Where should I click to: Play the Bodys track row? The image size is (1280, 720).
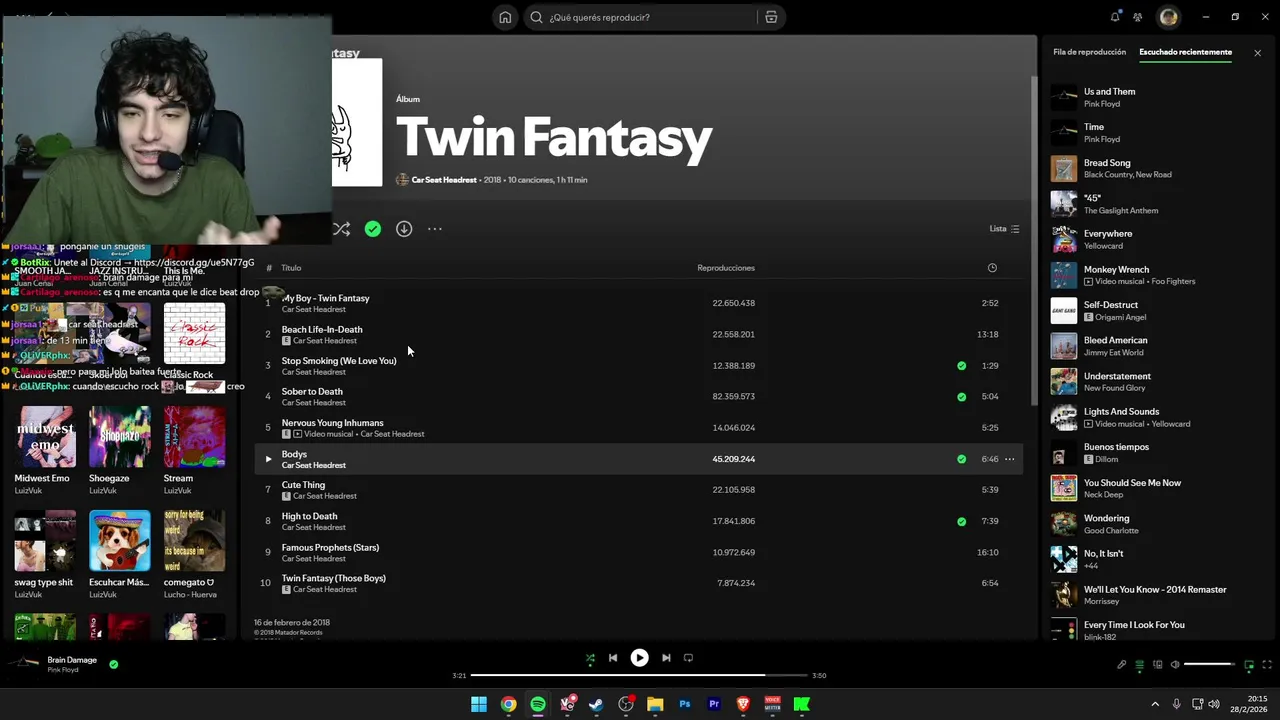(268, 459)
